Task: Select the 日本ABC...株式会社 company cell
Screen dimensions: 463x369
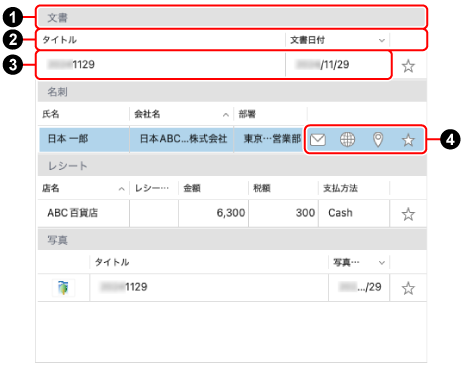Action: [x=182, y=139]
